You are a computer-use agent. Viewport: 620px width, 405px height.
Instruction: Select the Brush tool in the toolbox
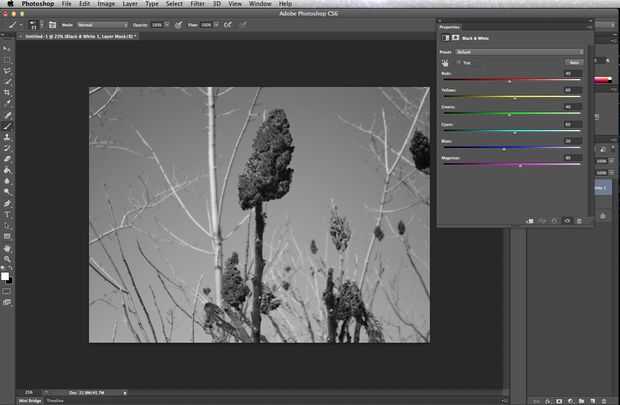tap(7, 126)
